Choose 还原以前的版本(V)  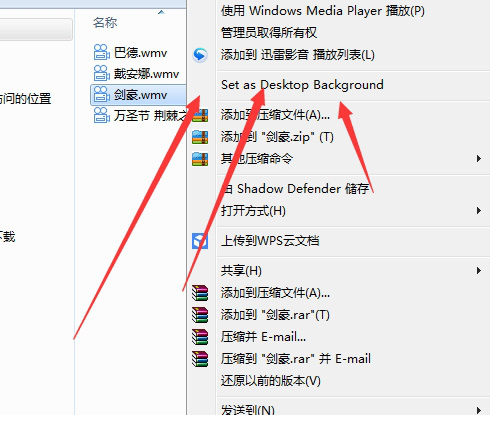pos(271,381)
